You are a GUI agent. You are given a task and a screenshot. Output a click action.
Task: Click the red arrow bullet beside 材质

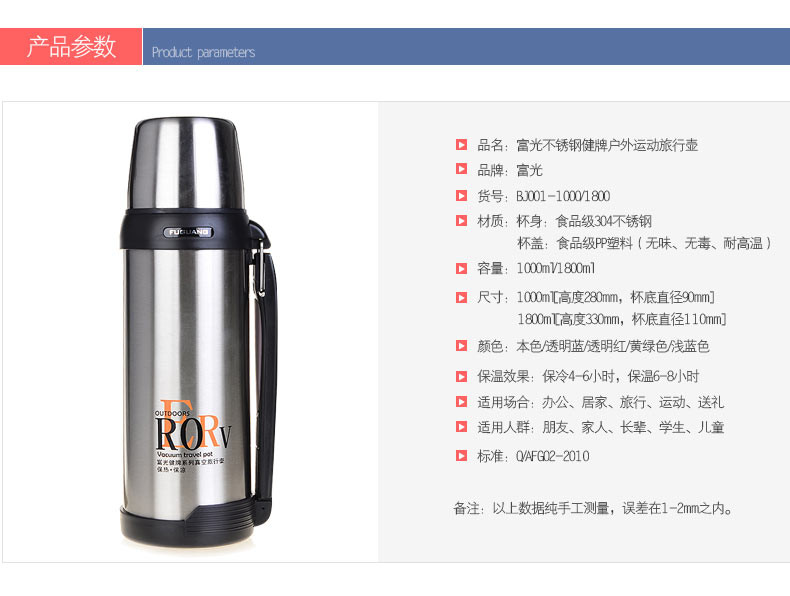pyautogui.click(x=461, y=221)
